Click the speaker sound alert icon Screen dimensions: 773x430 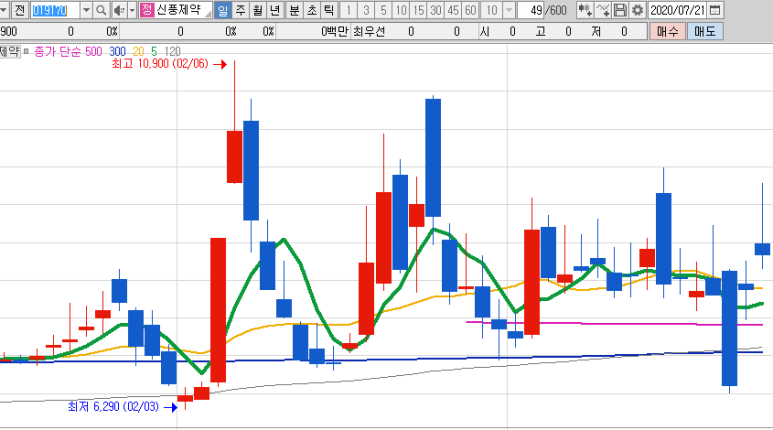[x=119, y=10]
